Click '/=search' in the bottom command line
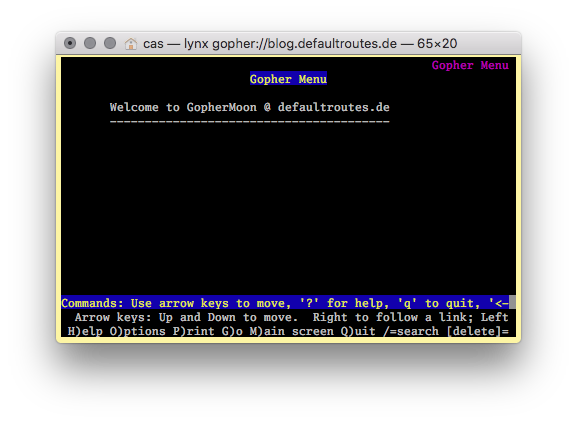The width and height of the screenshot is (577, 423). click(x=411, y=331)
